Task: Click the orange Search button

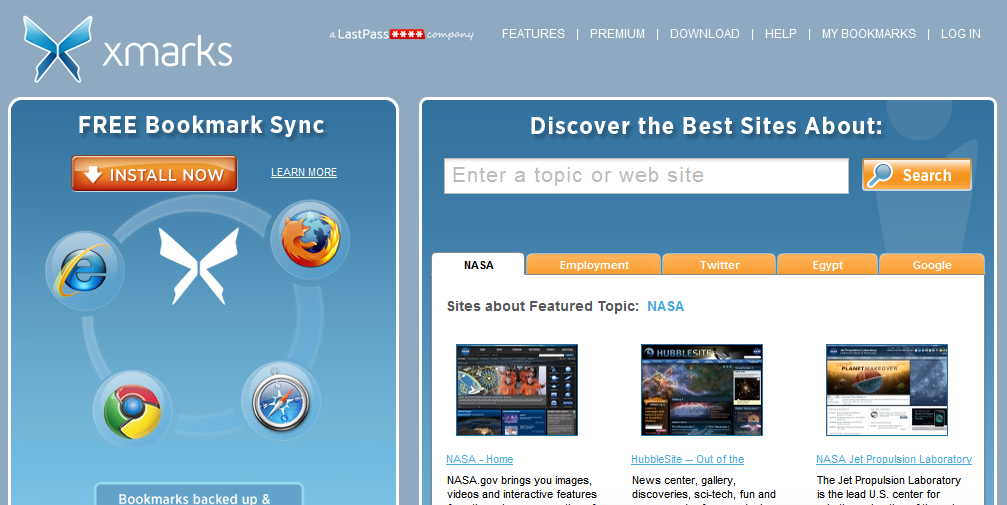Action: pos(916,175)
